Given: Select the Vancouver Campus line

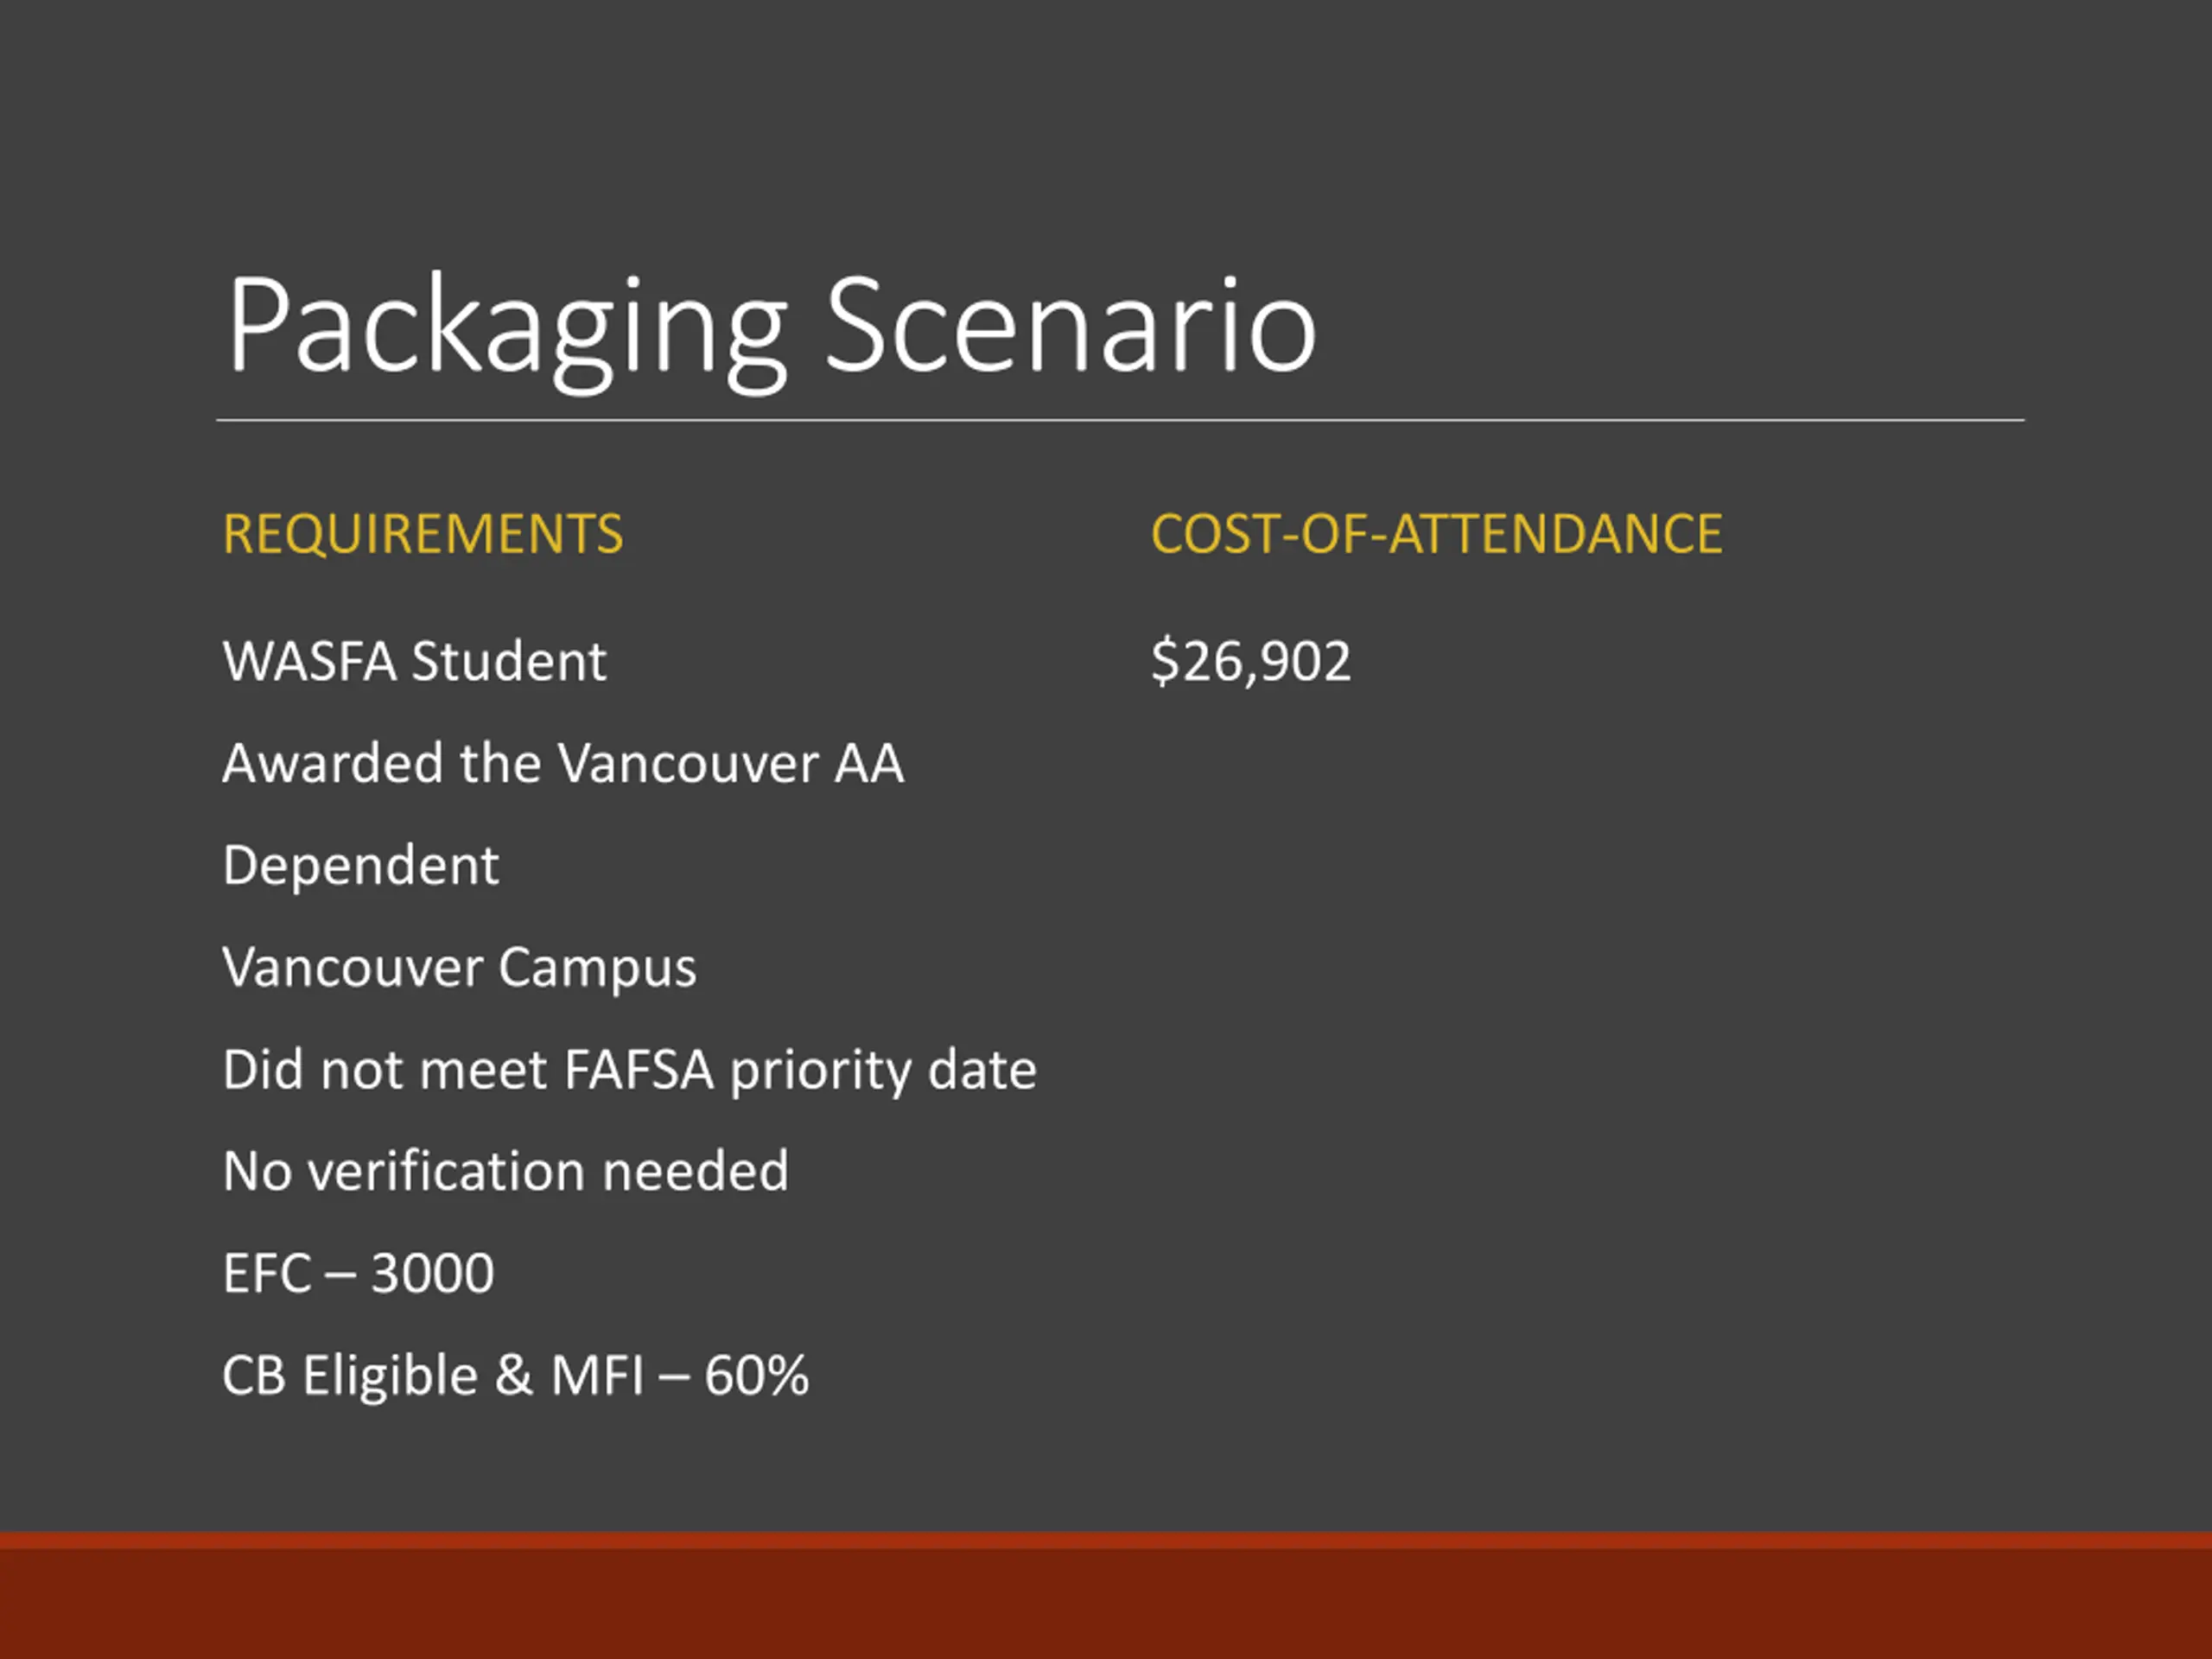Looking at the screenshot, I should (459, 969).
